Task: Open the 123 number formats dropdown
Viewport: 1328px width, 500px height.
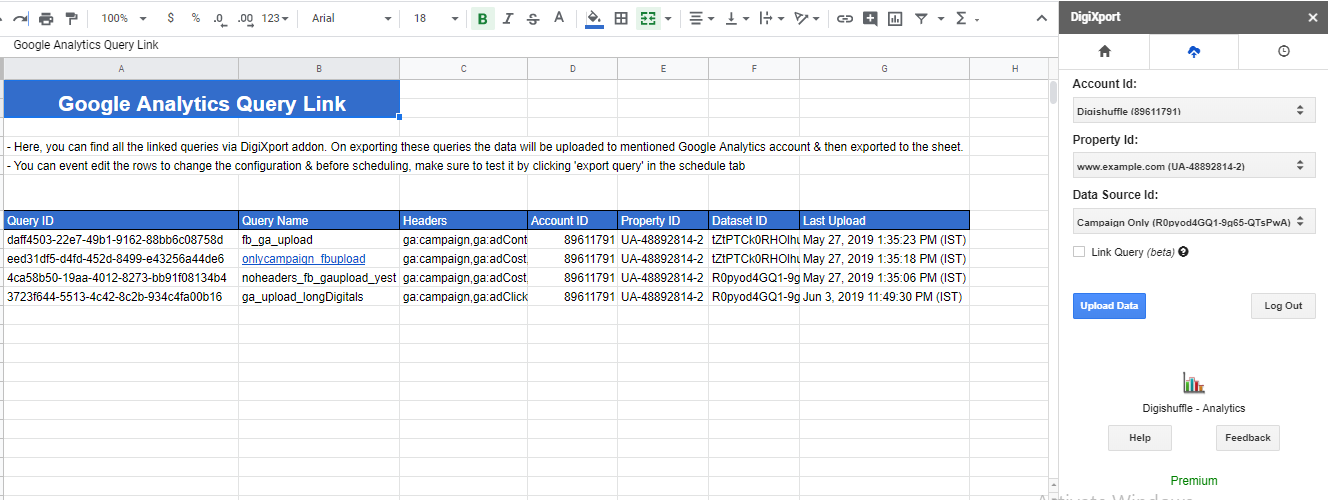Action: point(275,18)
